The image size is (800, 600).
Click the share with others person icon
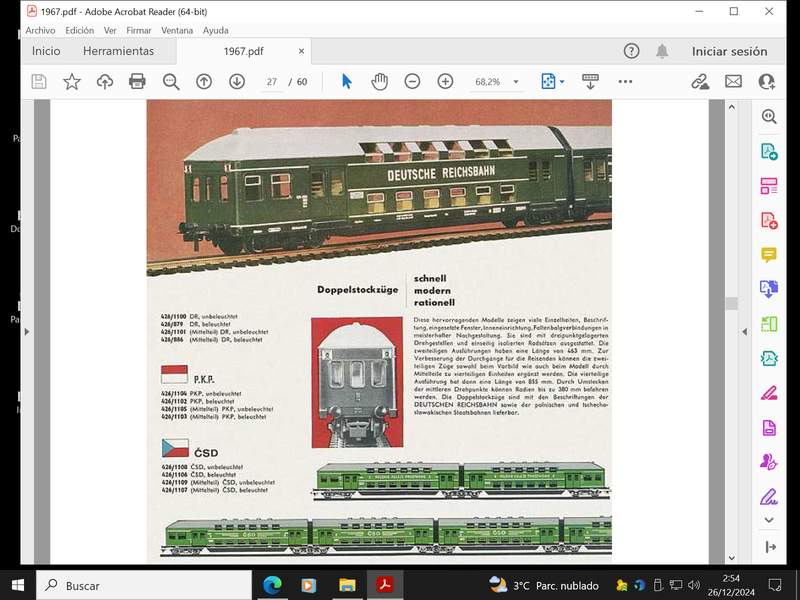(x=767, y=82)
